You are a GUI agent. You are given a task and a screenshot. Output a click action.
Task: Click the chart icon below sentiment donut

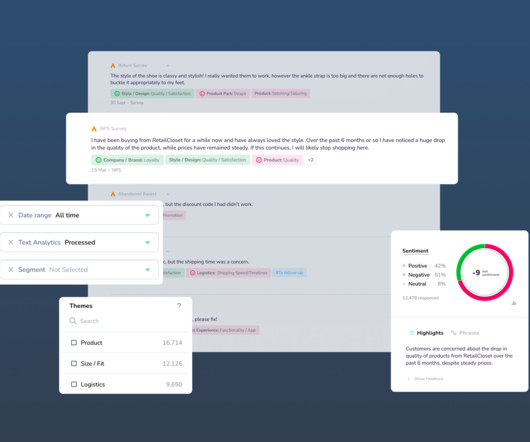click(x=514, y=303)
